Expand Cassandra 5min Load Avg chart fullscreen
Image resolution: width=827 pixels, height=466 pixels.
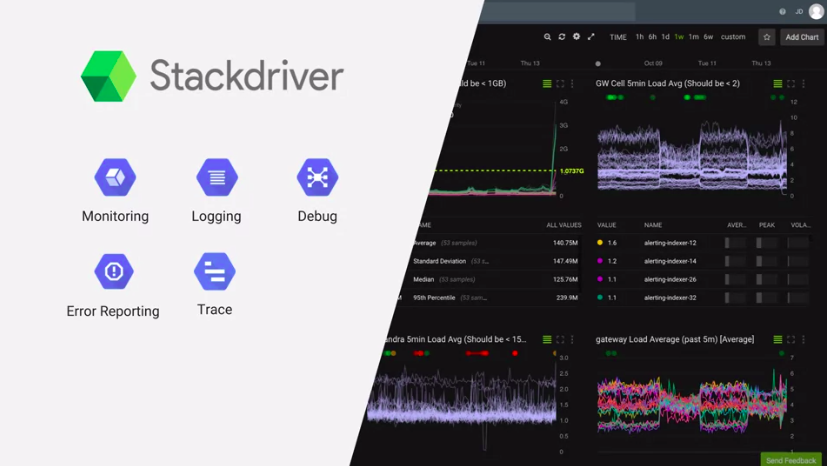(560, 339)
